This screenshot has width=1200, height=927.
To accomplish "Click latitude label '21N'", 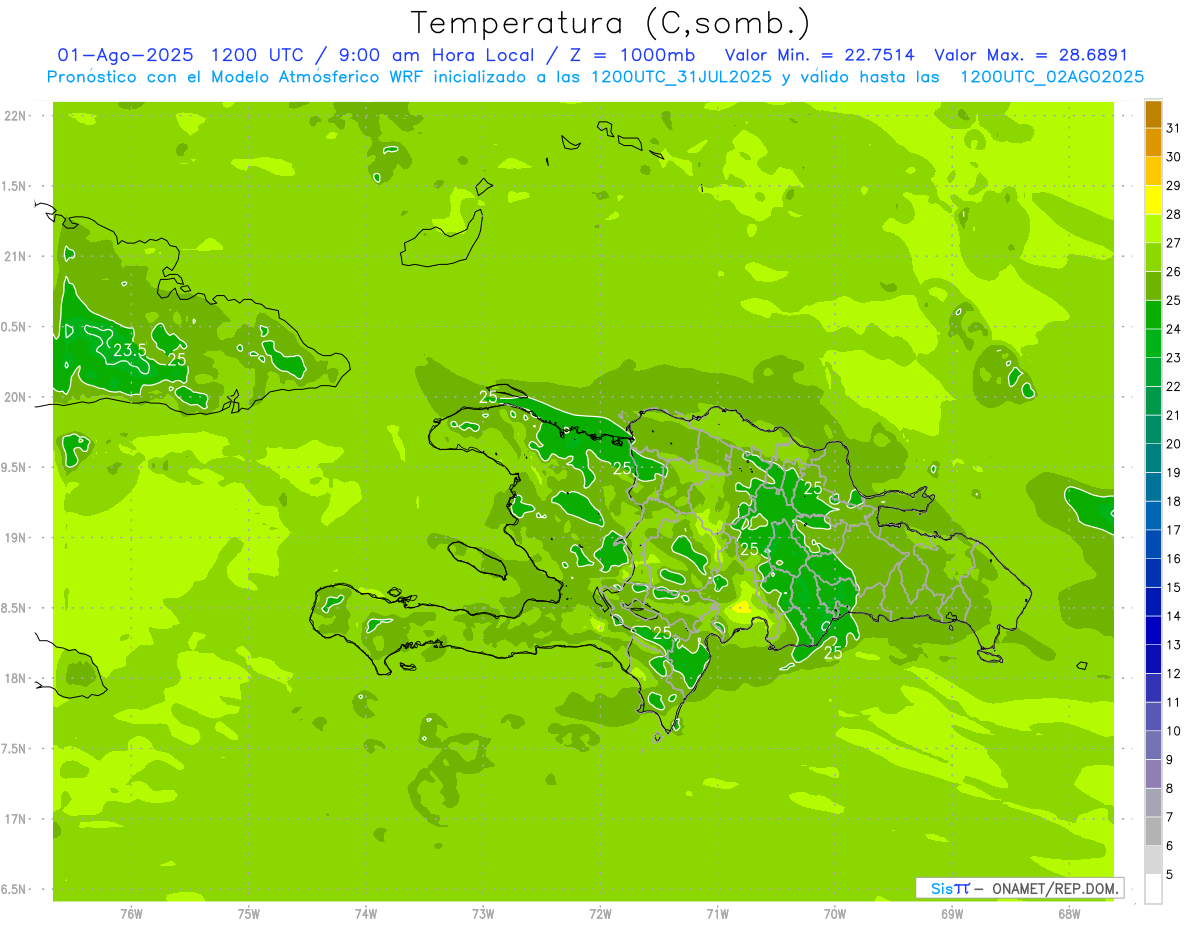I will coord(15,256).
